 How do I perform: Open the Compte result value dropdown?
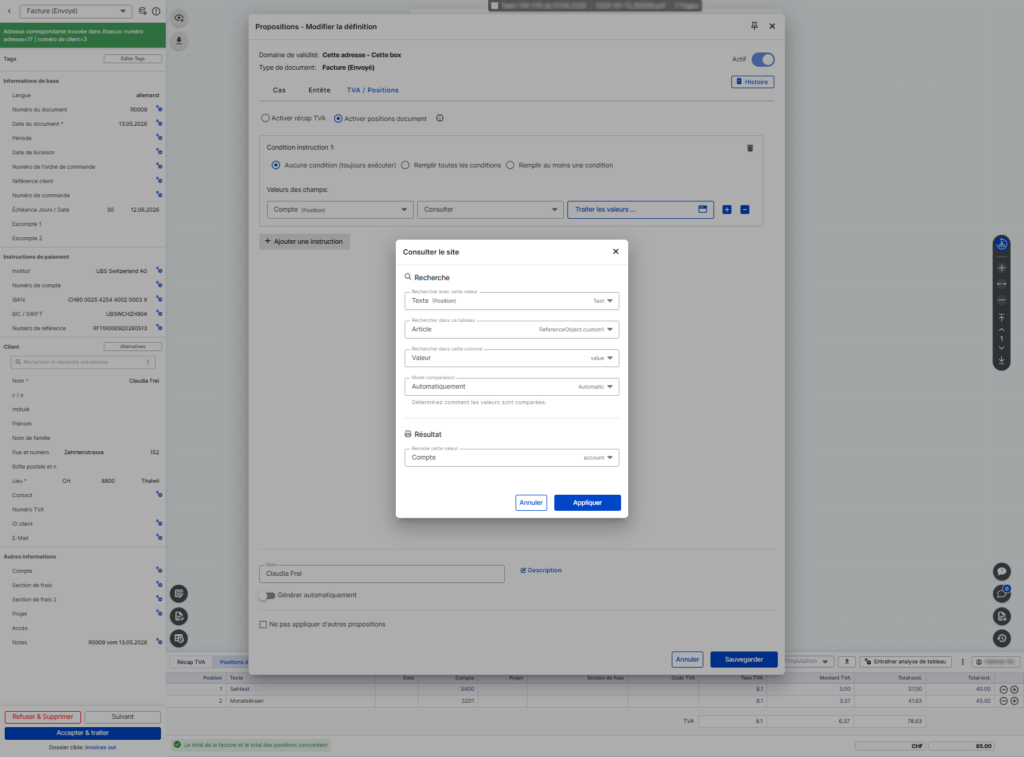pos(511,458)
